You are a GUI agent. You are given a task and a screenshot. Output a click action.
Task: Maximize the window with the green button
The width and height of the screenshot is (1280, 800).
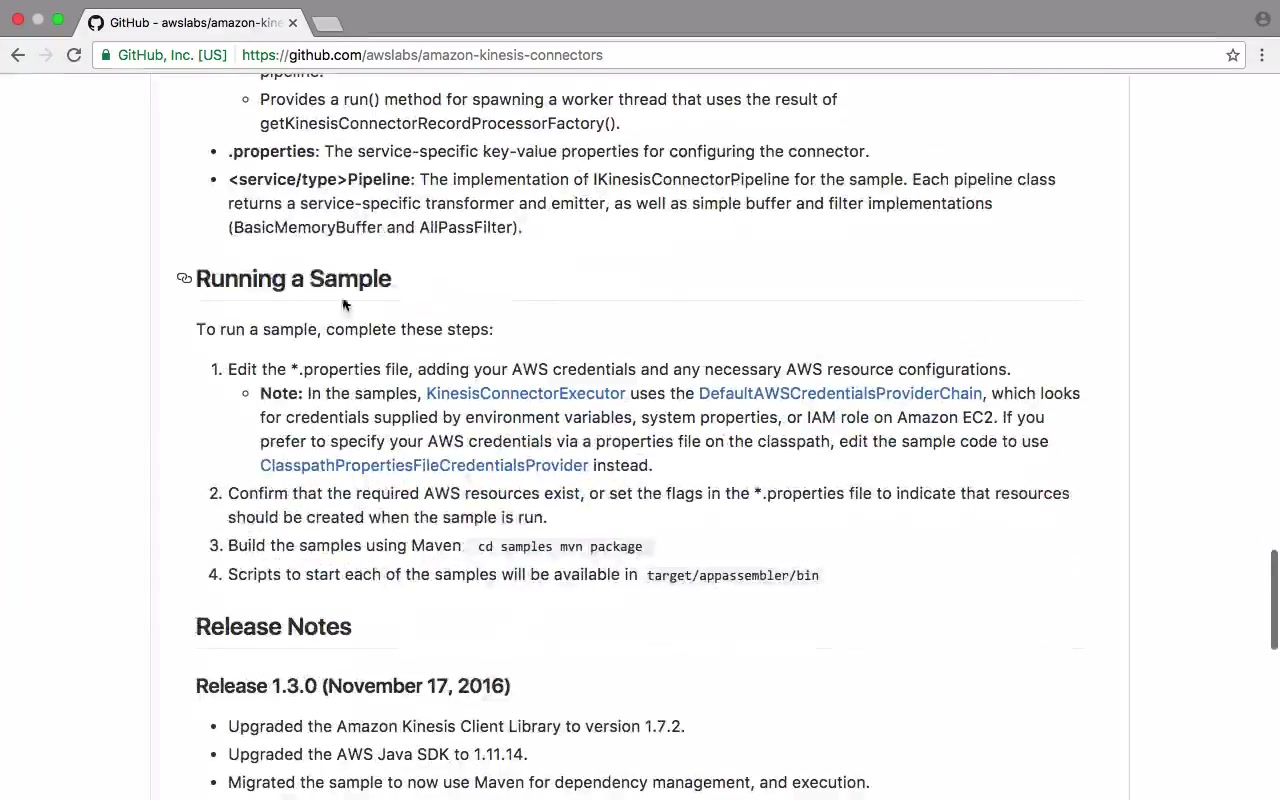(x=58, y=19)
